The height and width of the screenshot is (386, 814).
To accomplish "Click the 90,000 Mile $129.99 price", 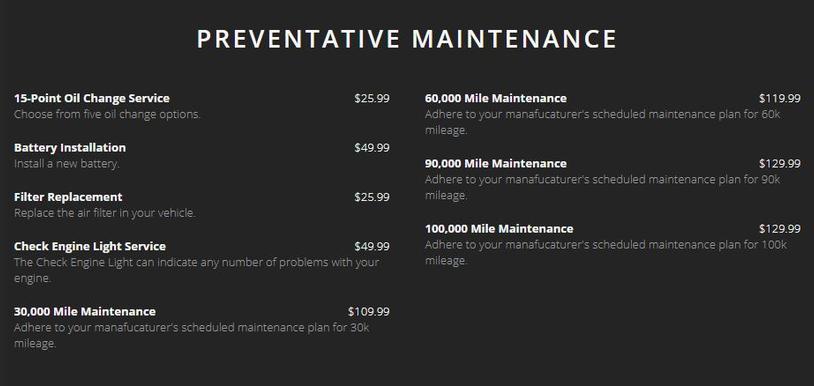I will (780, 163).
